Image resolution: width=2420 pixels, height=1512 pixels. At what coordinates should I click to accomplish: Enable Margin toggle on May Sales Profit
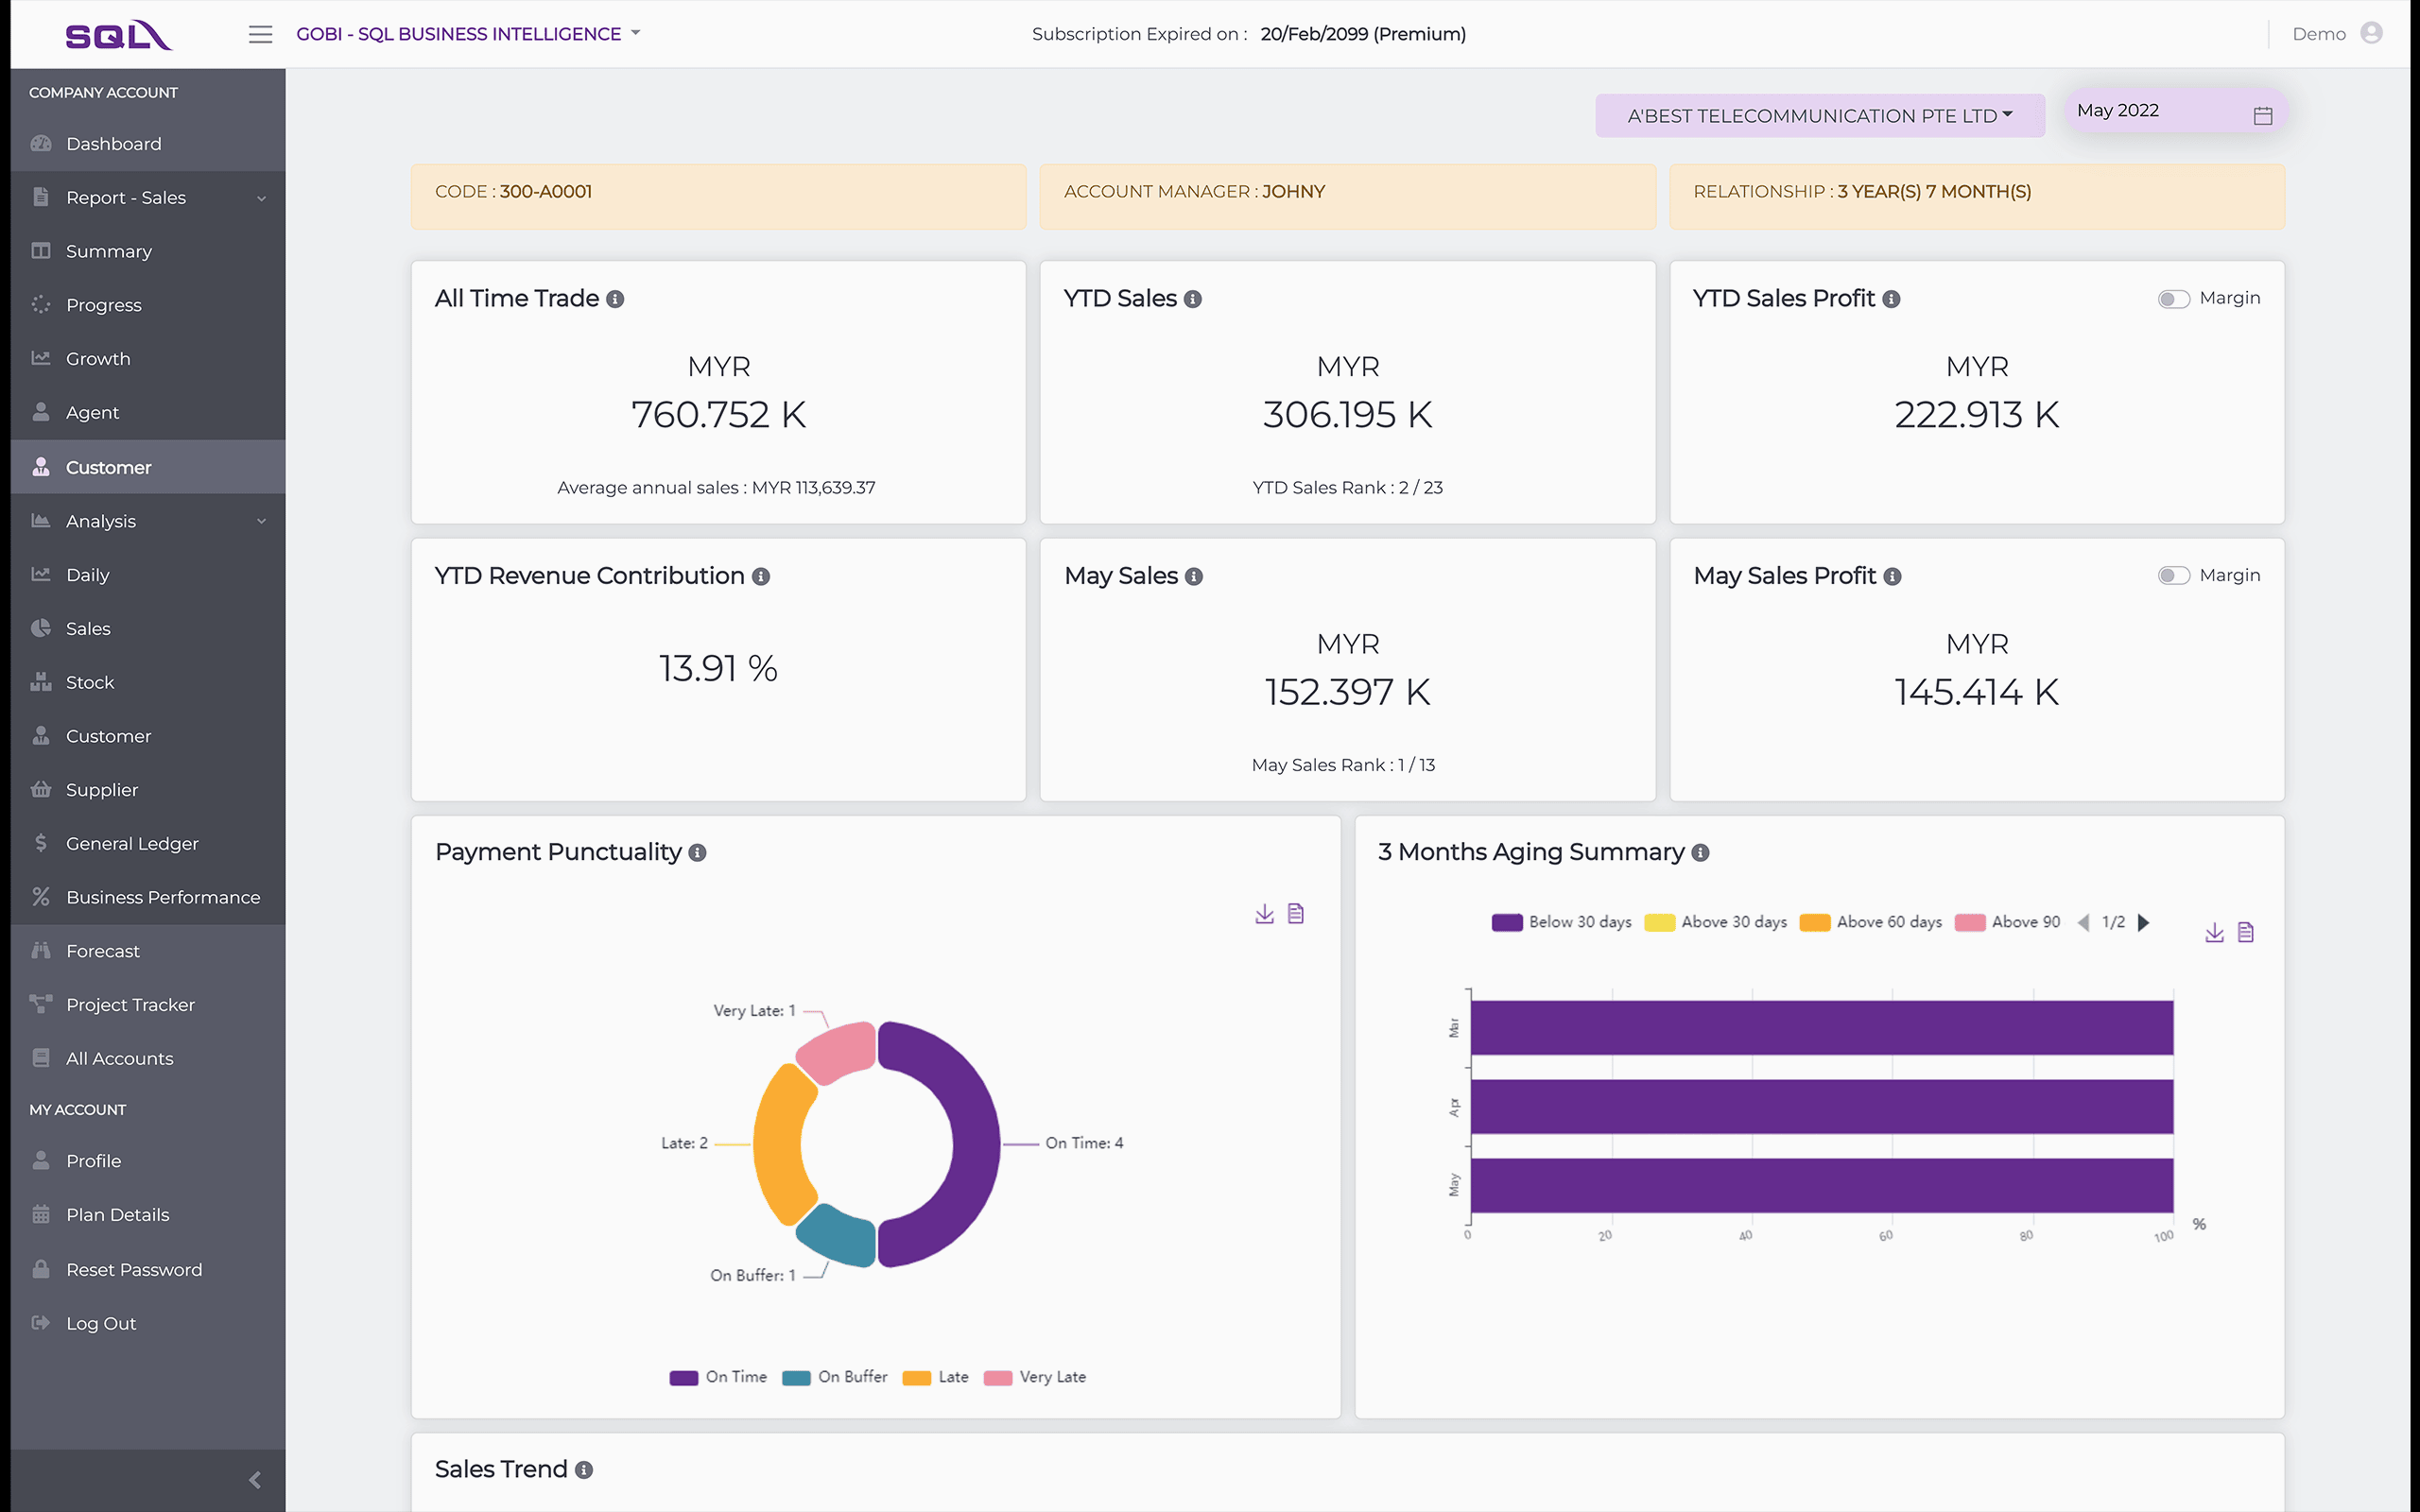click(x=2173, y=576)
